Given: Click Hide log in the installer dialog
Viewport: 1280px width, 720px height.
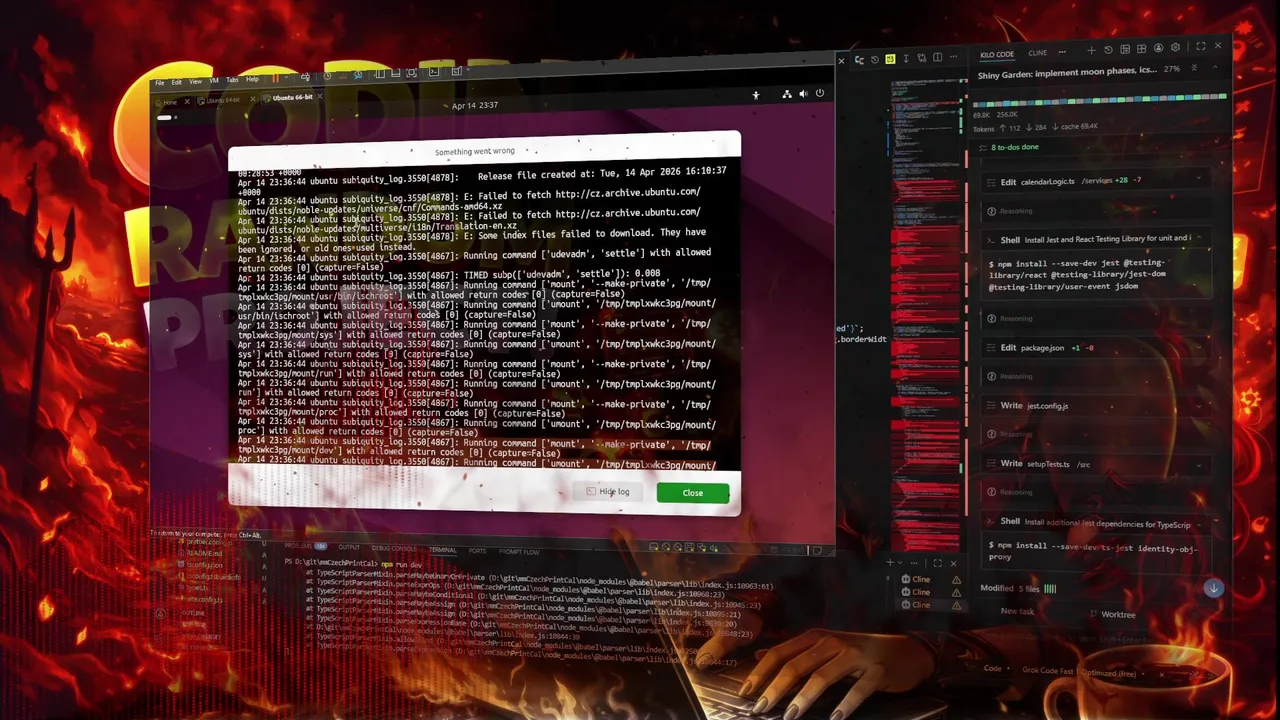Looking at the screenshot, I should click(x=609, y=492).
